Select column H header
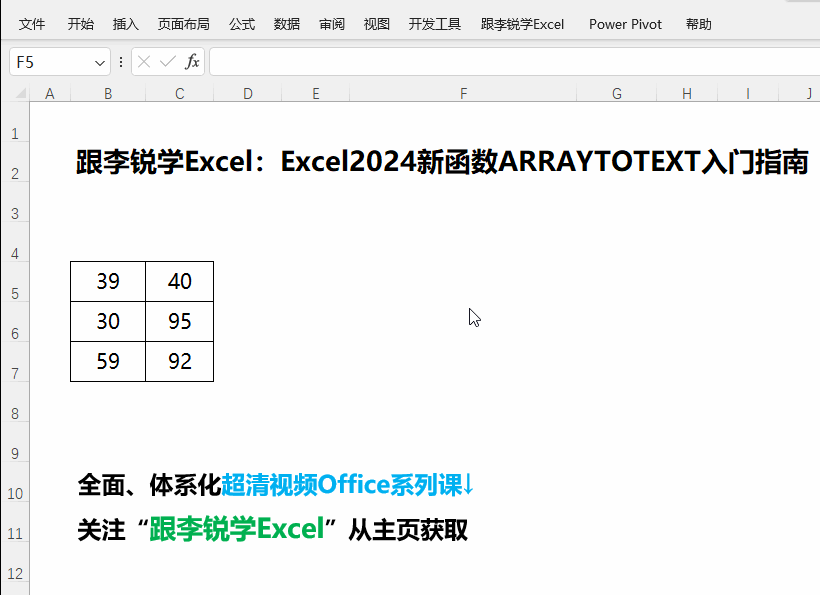Screen dimensions: 820x595 pyautogui.click(x=687, y=94)
